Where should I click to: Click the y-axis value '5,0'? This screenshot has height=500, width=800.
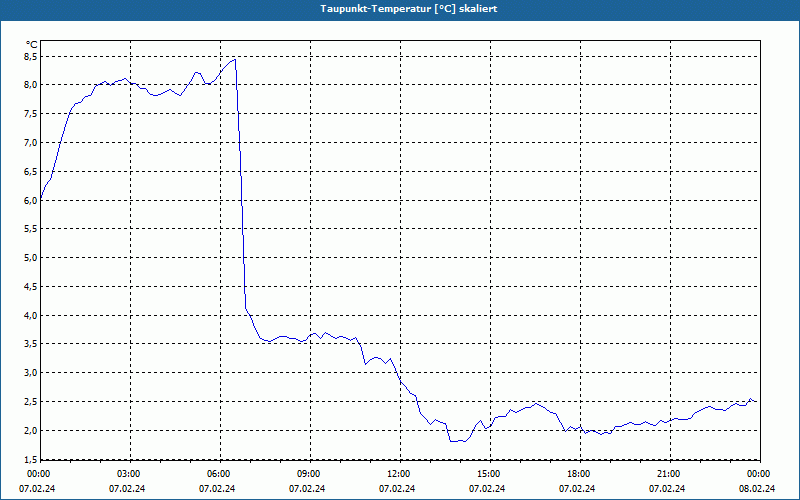pyautogui.click(x=31, y=258)
